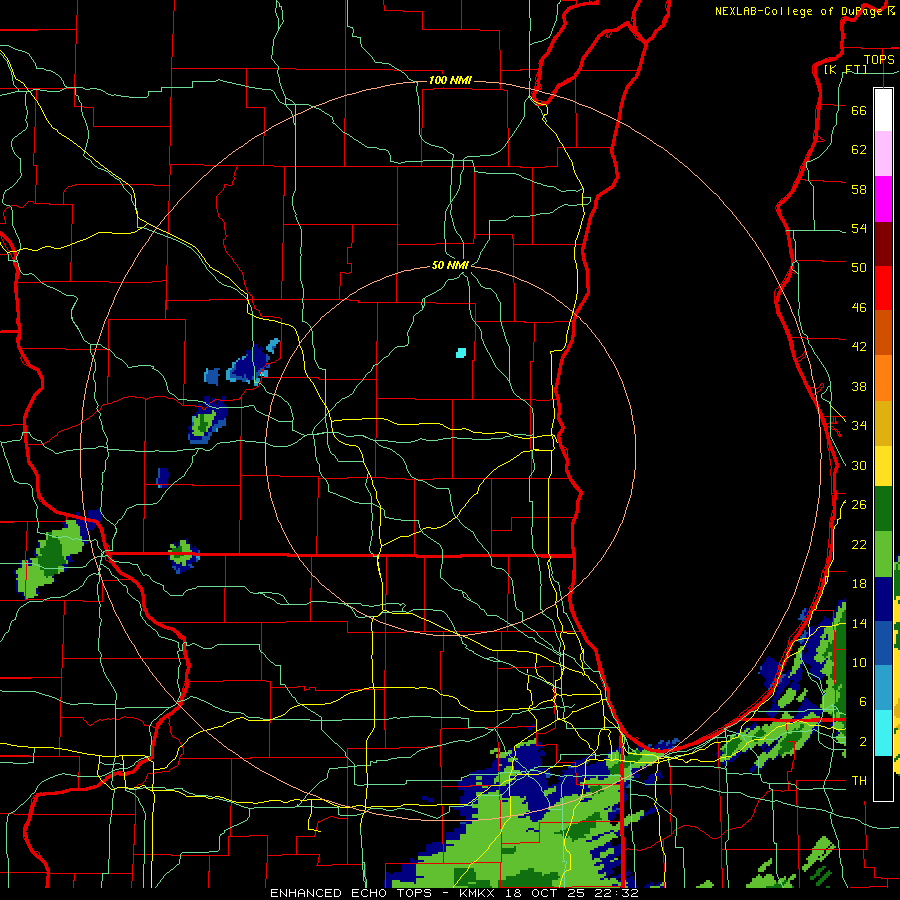
Task: Click the "50 NMI" range ring label
Action: pos(451,265)
